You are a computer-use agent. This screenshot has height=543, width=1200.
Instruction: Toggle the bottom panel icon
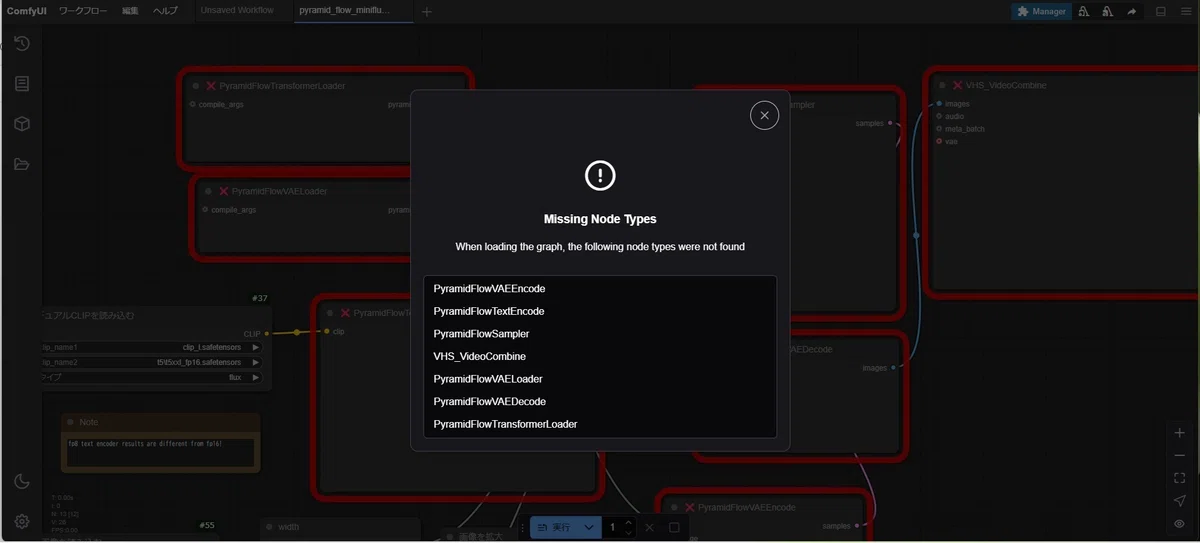click(x=1161, y=12)
